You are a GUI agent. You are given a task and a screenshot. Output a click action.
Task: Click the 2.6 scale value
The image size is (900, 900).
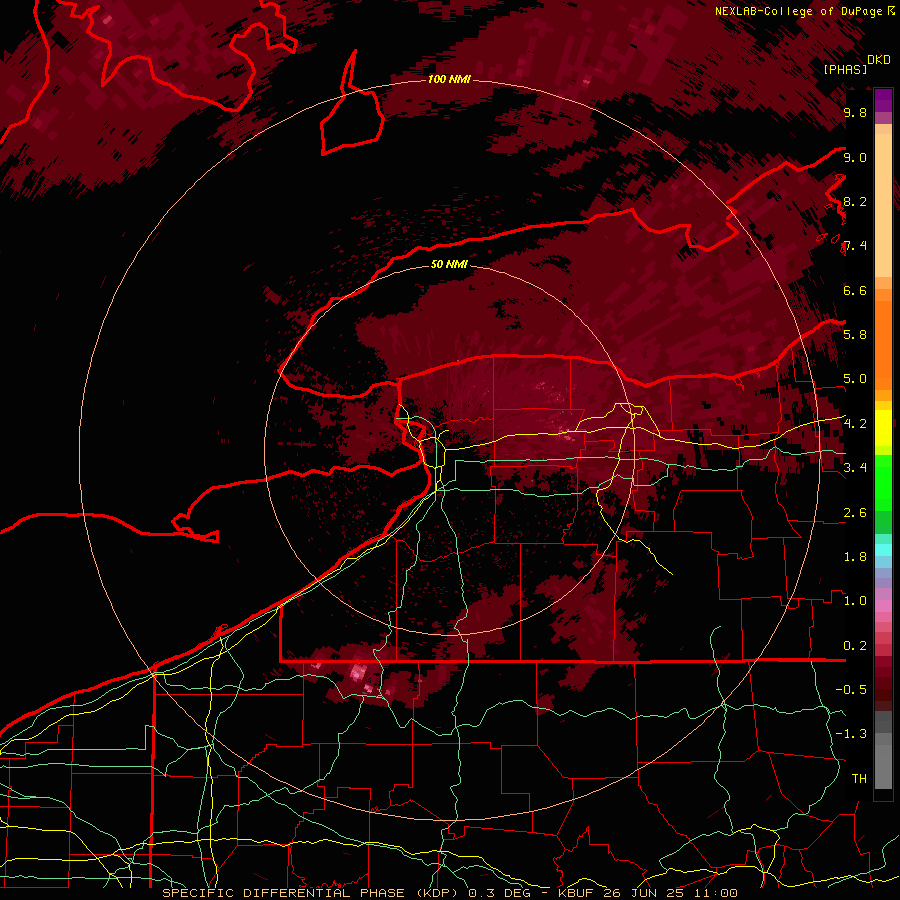click(x=855, y=513)
